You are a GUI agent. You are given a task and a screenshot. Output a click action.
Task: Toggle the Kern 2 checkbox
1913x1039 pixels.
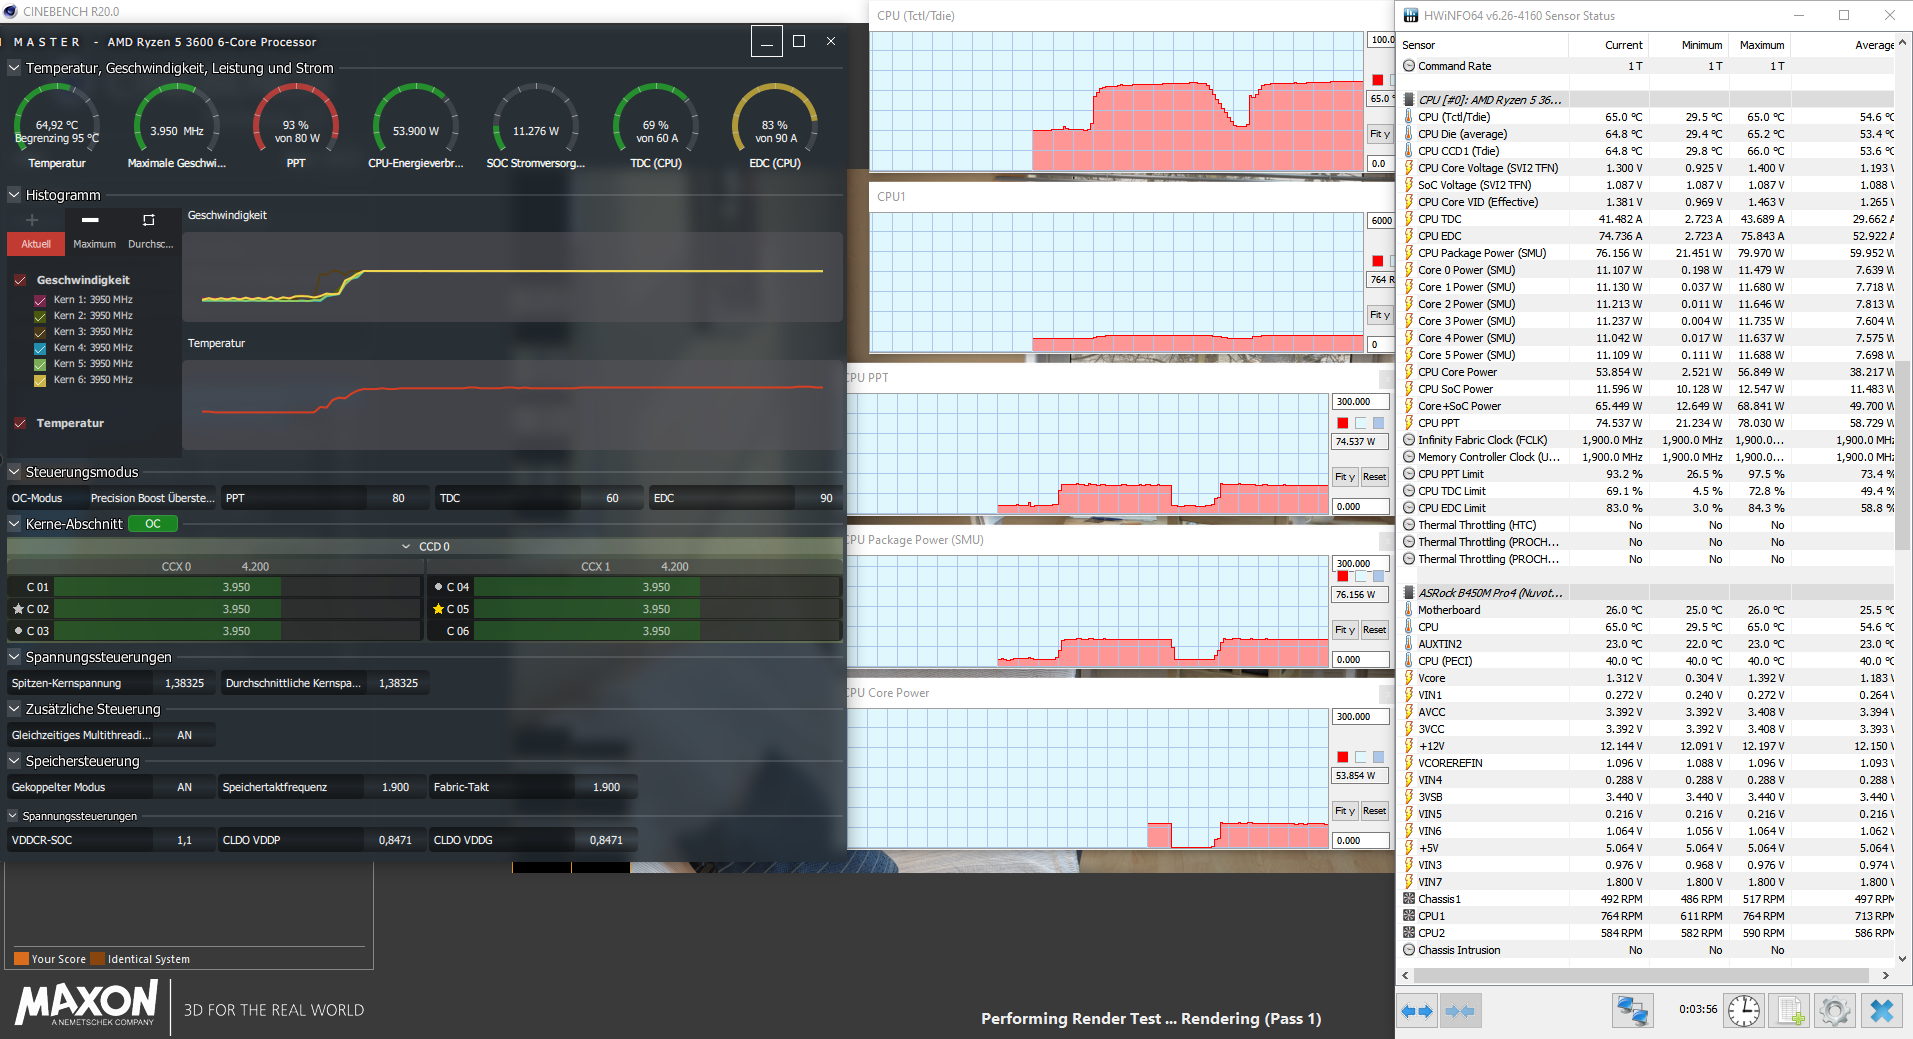pyautogui.click(x=40, y=316)
